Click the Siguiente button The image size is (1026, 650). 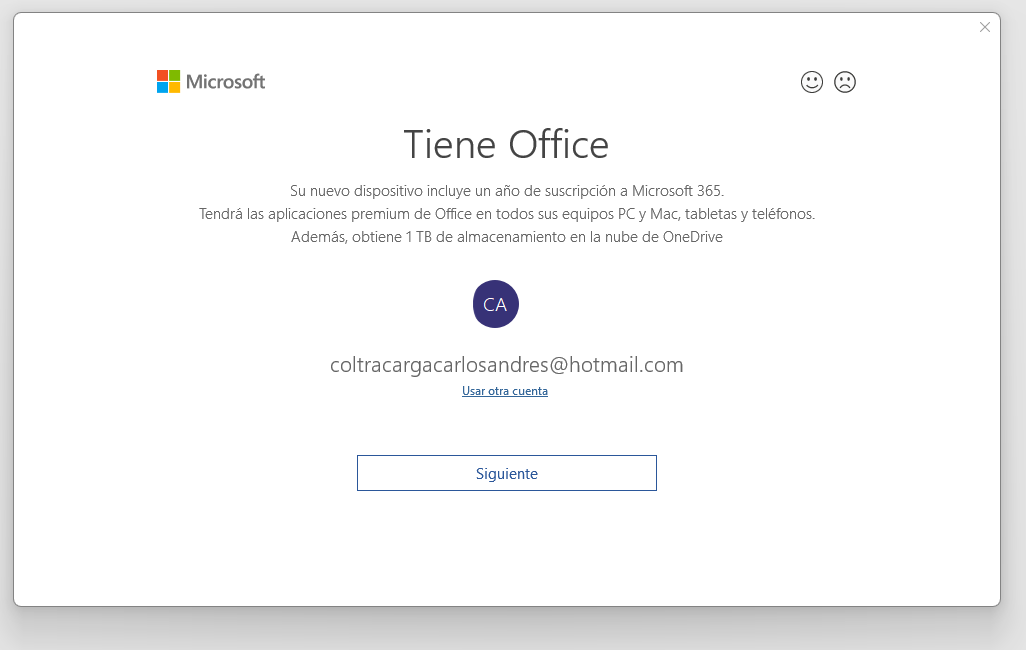click(x=506, y=473)
